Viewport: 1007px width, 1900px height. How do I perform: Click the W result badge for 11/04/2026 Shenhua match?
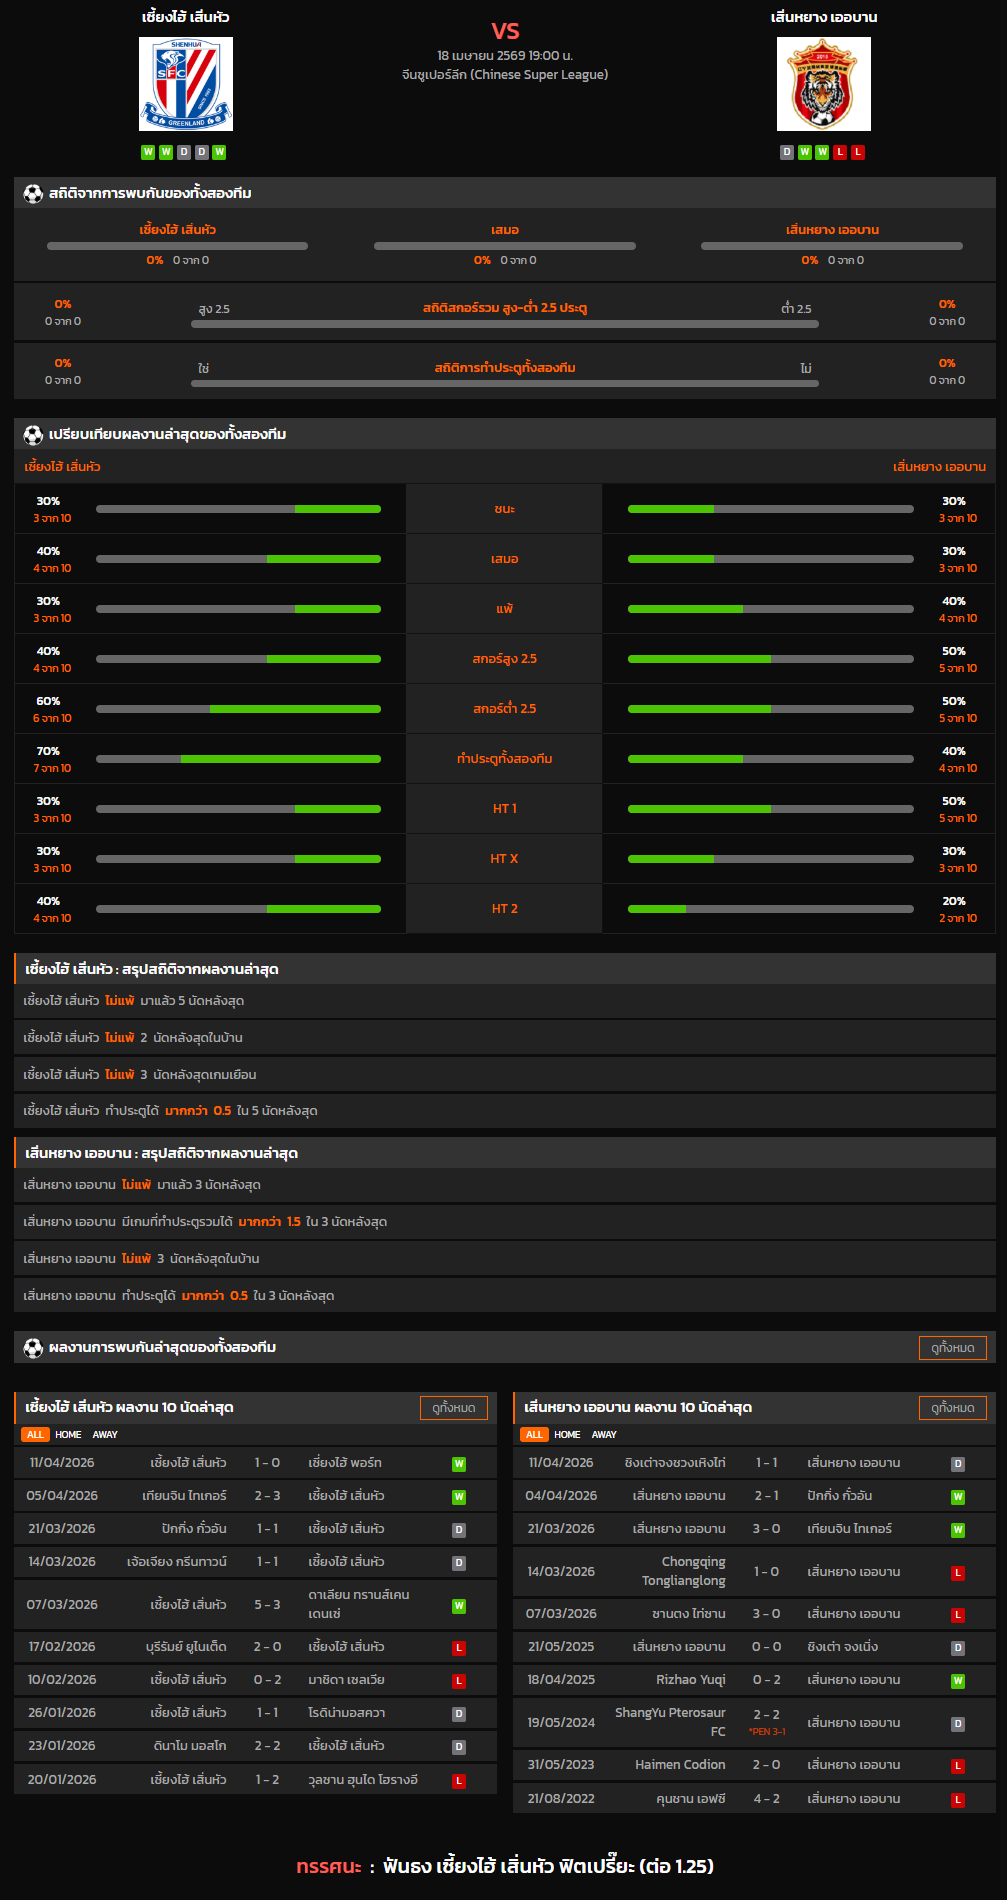pyautogui.click(x=459, y=1464)
